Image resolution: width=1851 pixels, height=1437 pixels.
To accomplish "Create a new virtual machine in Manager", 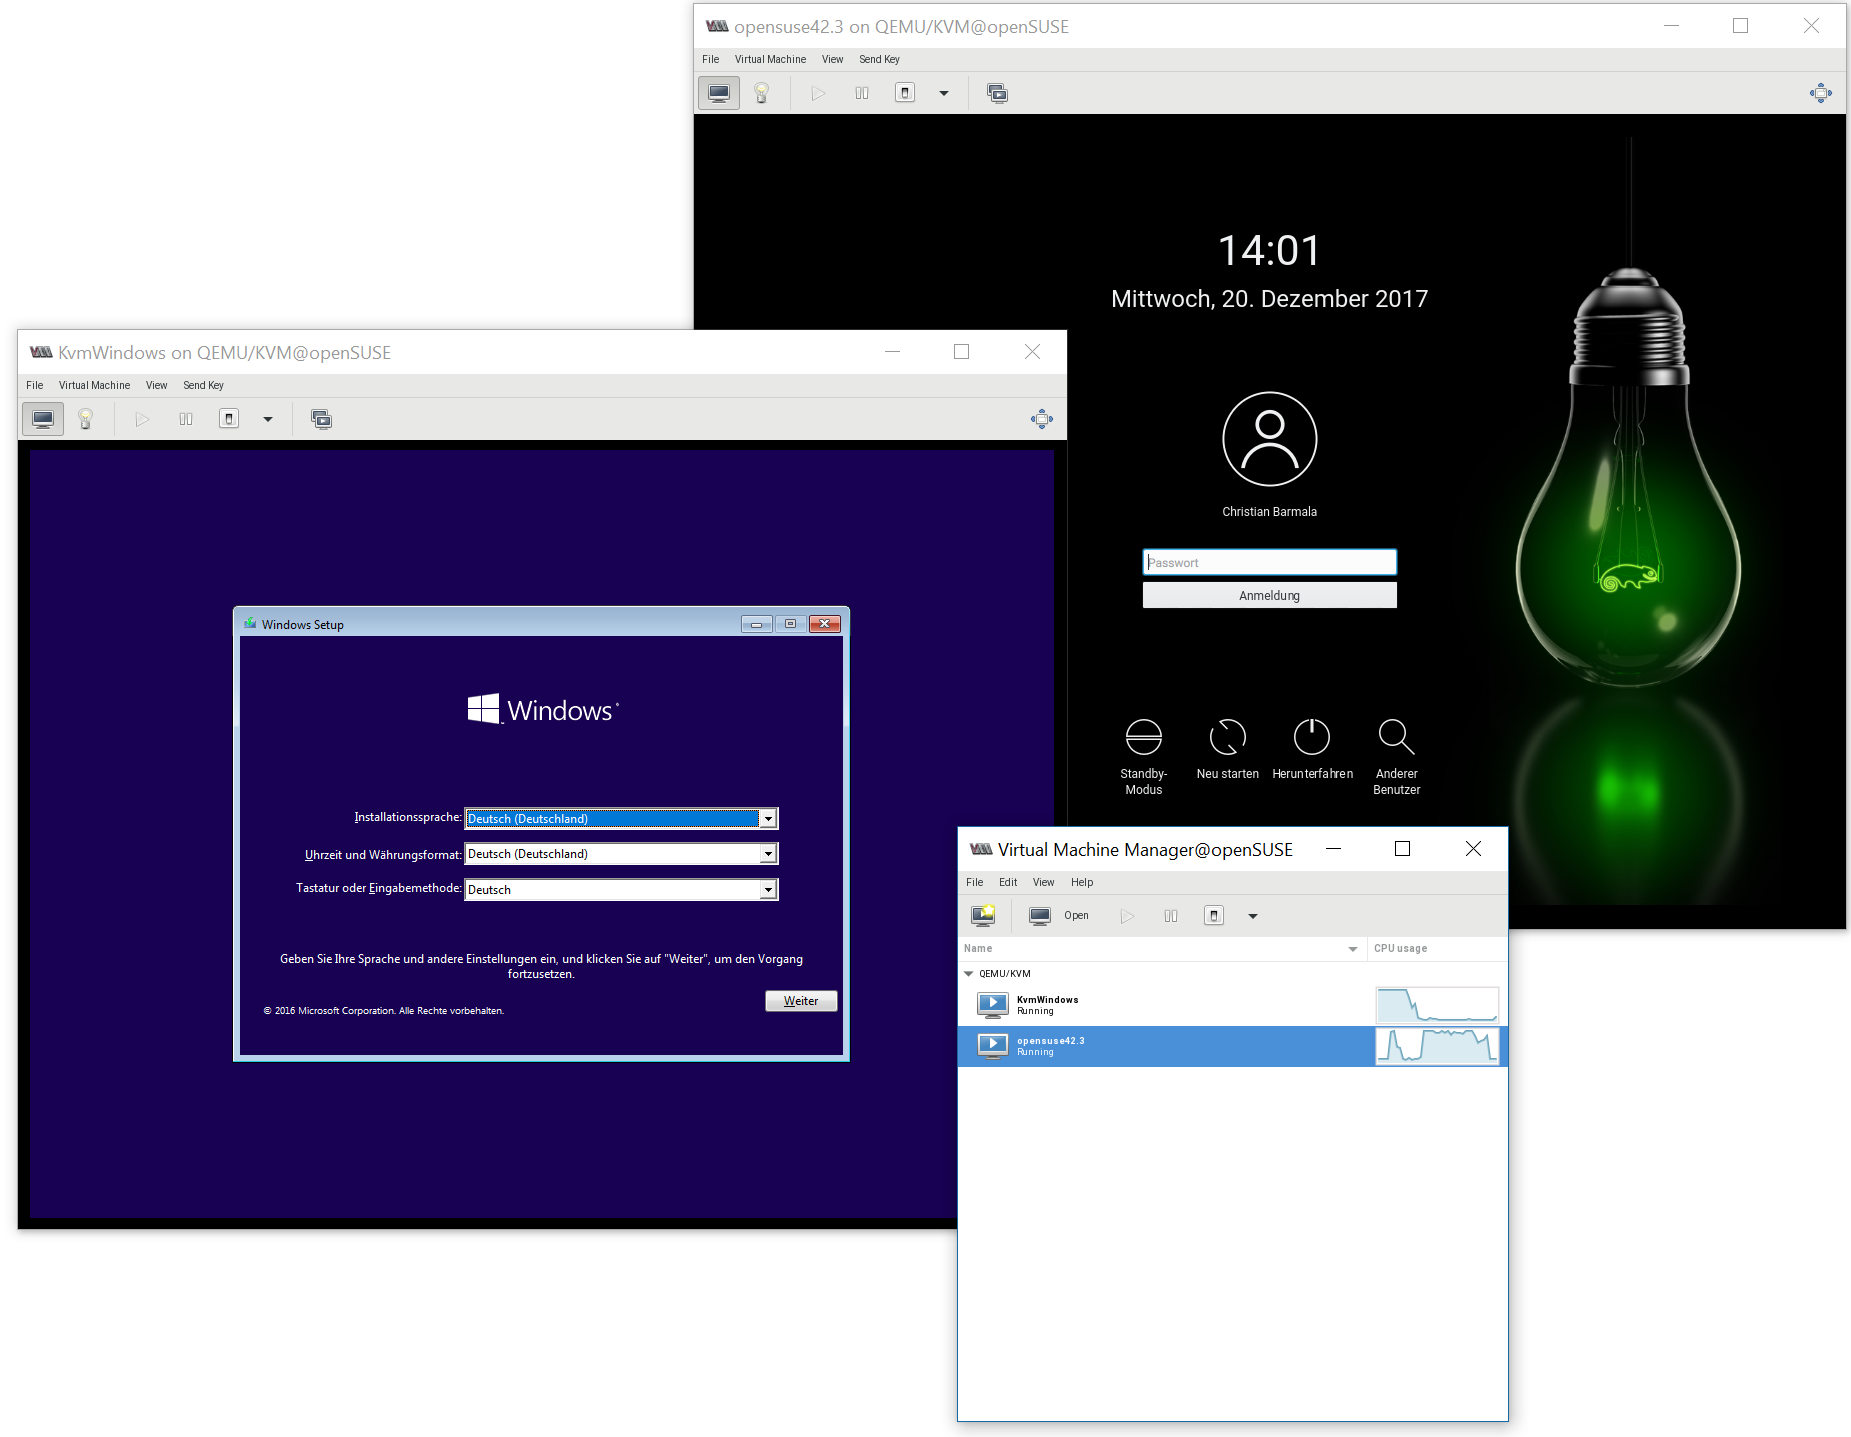I will coord(984,915).
